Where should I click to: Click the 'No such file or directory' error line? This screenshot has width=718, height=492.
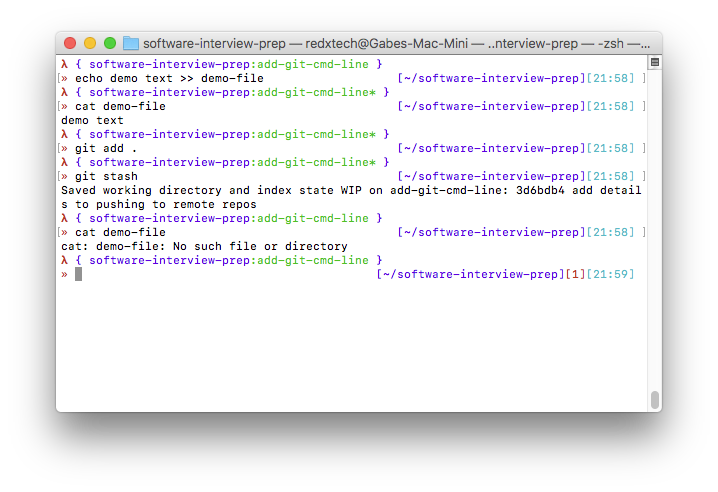(x=204, y=246)
